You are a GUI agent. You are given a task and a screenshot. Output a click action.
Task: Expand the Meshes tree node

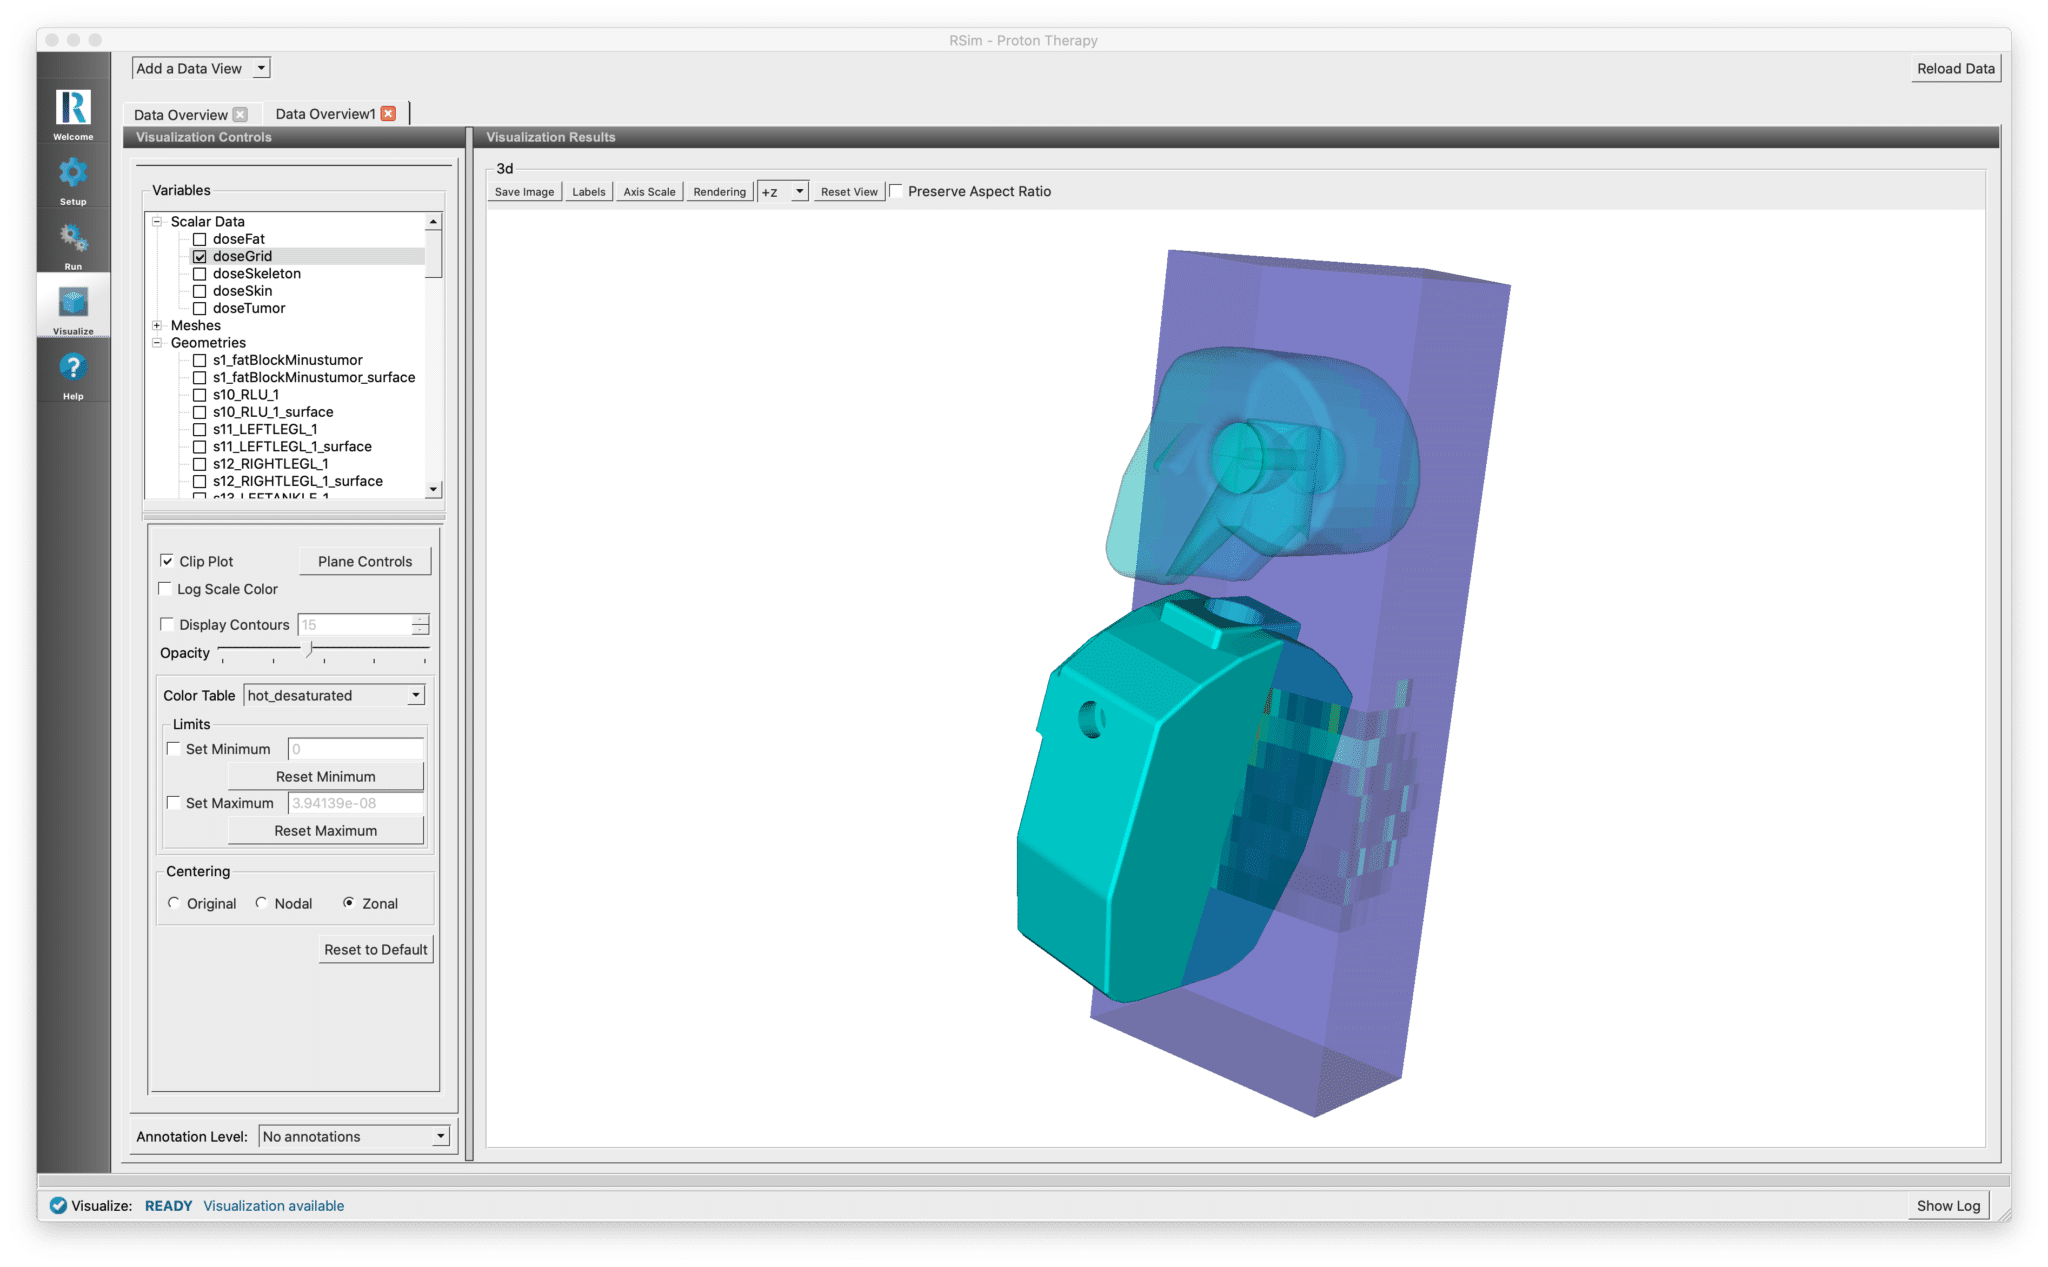click(x=157, y=325)
